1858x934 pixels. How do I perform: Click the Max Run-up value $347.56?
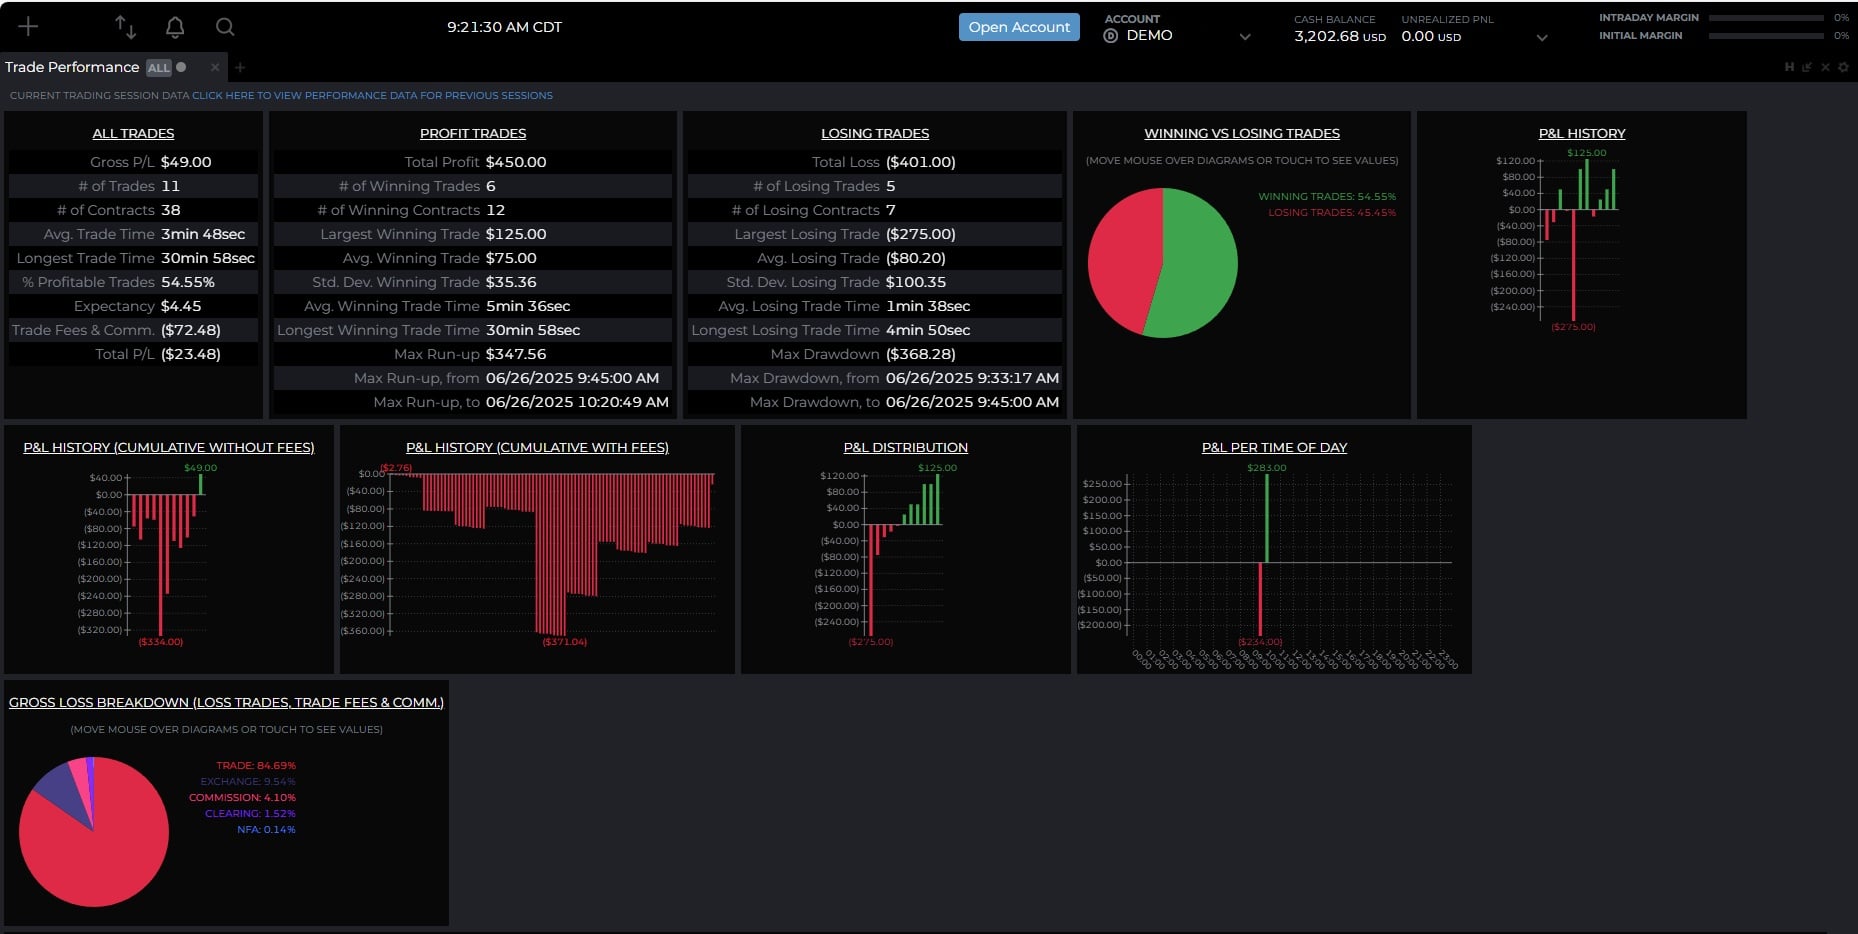coord(516,354)
